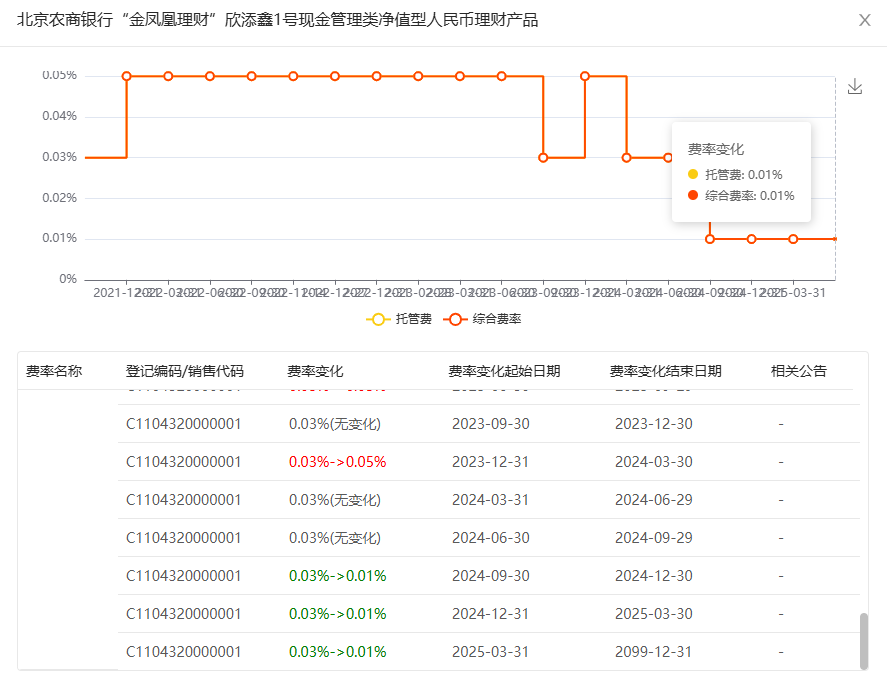Viewport: 887px width, 691px height.
Task: Select the end date 2099-12-31 cell
Action: [653, 651]
